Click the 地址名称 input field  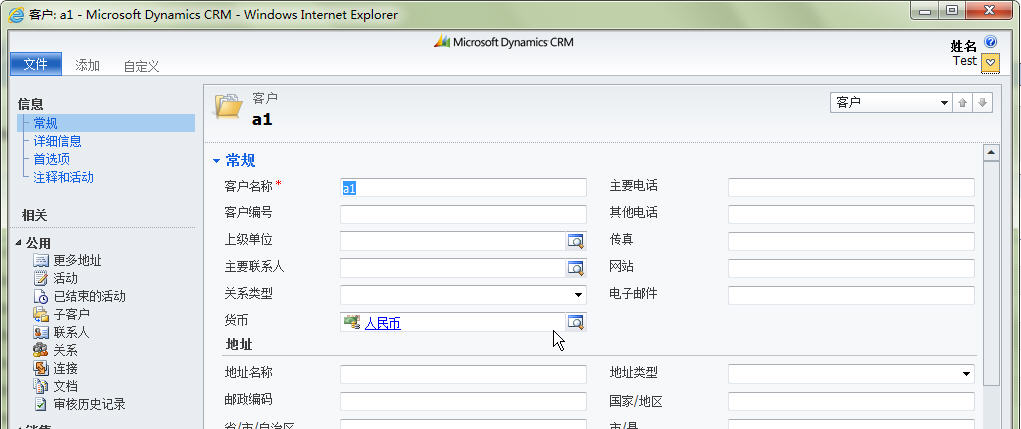(x=463, y=374)
